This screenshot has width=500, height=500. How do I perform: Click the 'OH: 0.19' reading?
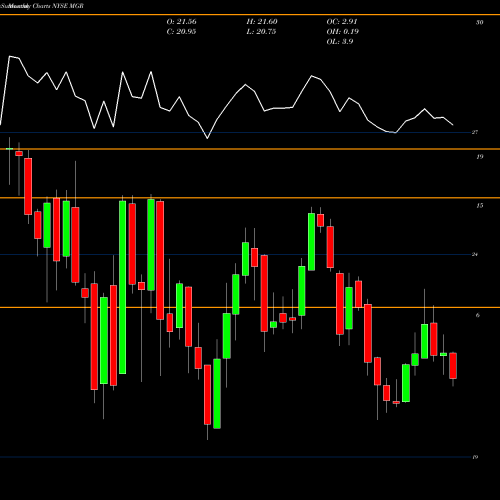coord(342,32)
